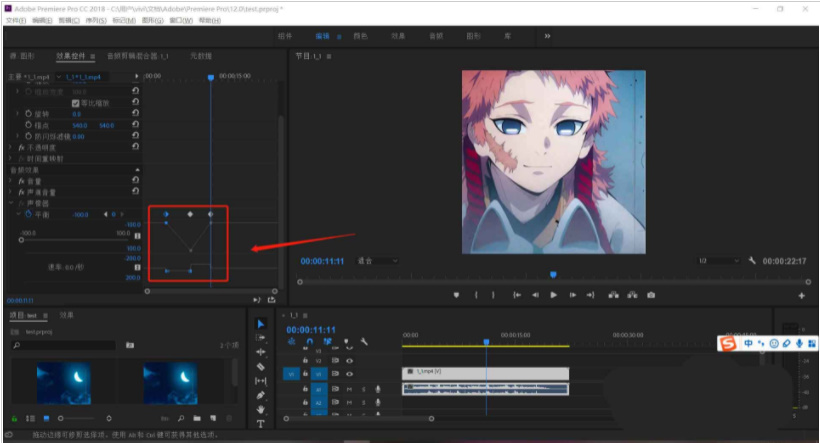820x443 pixels.
Task: Select the Hand tool
Action: (x=261, y=409)
